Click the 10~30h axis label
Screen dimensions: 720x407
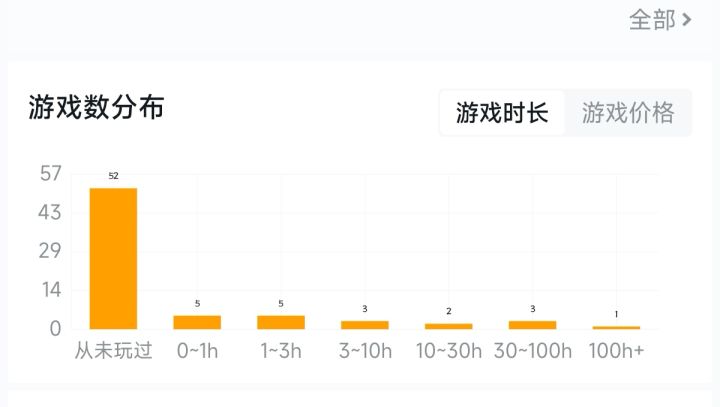448,351
